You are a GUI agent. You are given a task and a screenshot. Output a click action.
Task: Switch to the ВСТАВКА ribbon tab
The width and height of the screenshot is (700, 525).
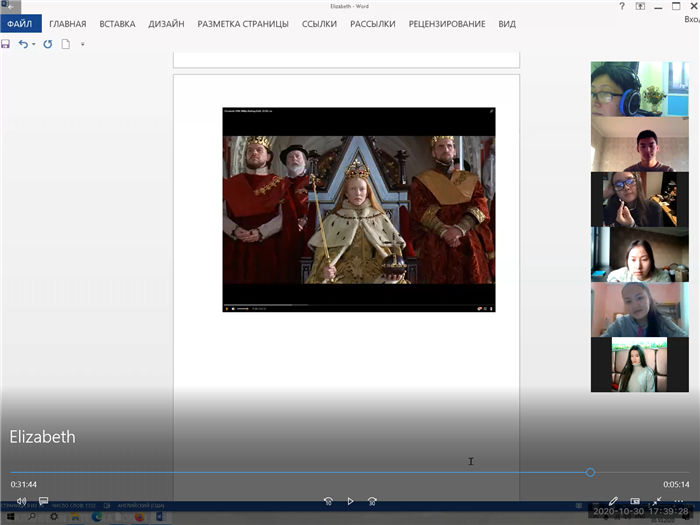click(x=117, y=23)
